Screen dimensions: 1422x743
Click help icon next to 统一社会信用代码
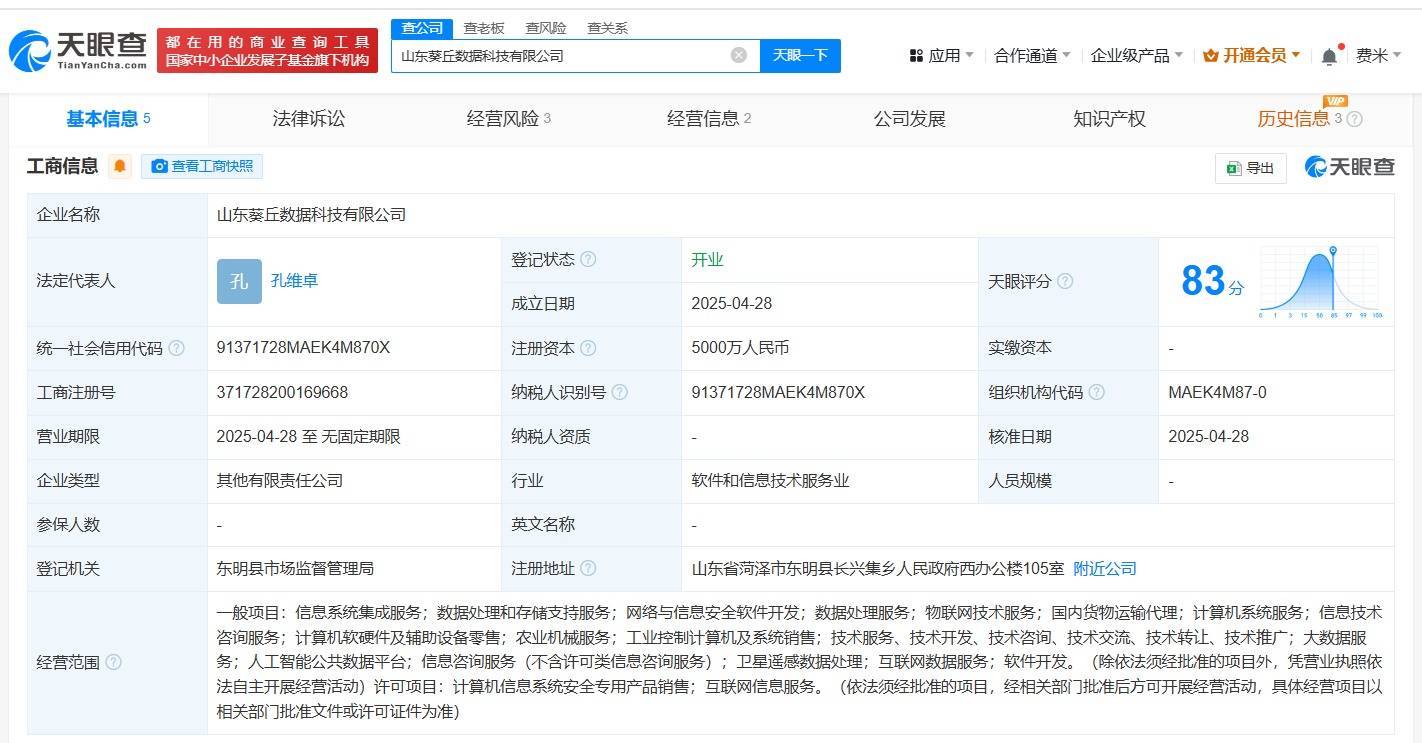[177, 348]
